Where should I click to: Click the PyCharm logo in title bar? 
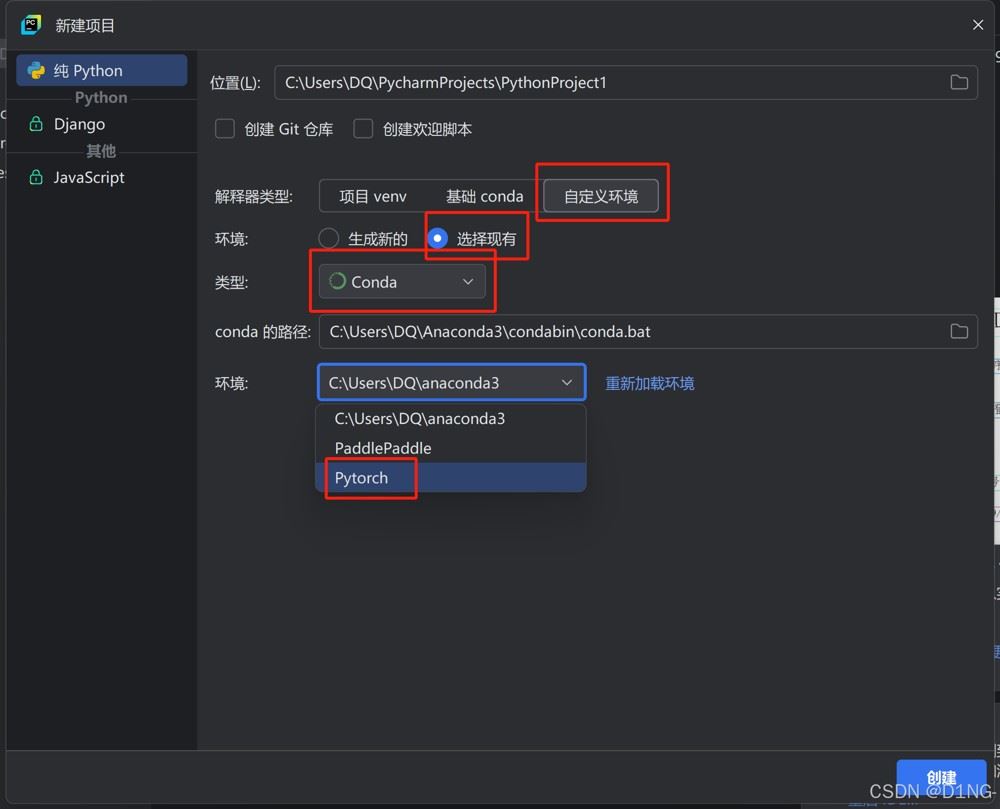pyautogui.click(x=30, y=25)
